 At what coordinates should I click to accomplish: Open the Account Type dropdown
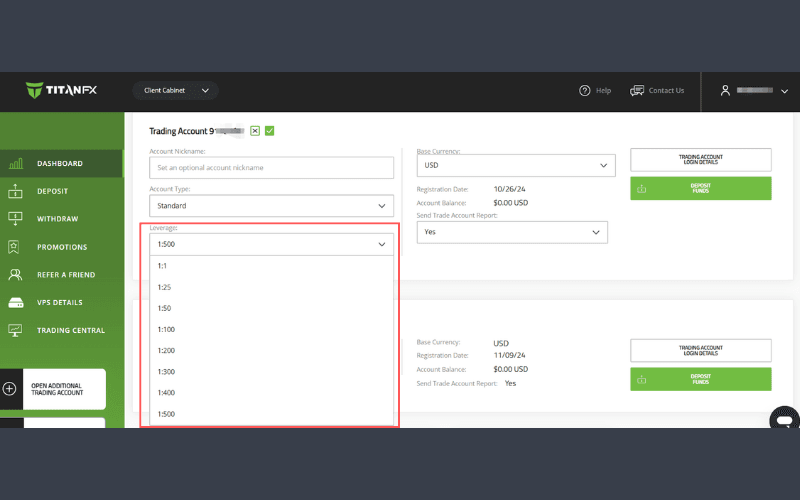pyautogui.click(x=271, y=206)
